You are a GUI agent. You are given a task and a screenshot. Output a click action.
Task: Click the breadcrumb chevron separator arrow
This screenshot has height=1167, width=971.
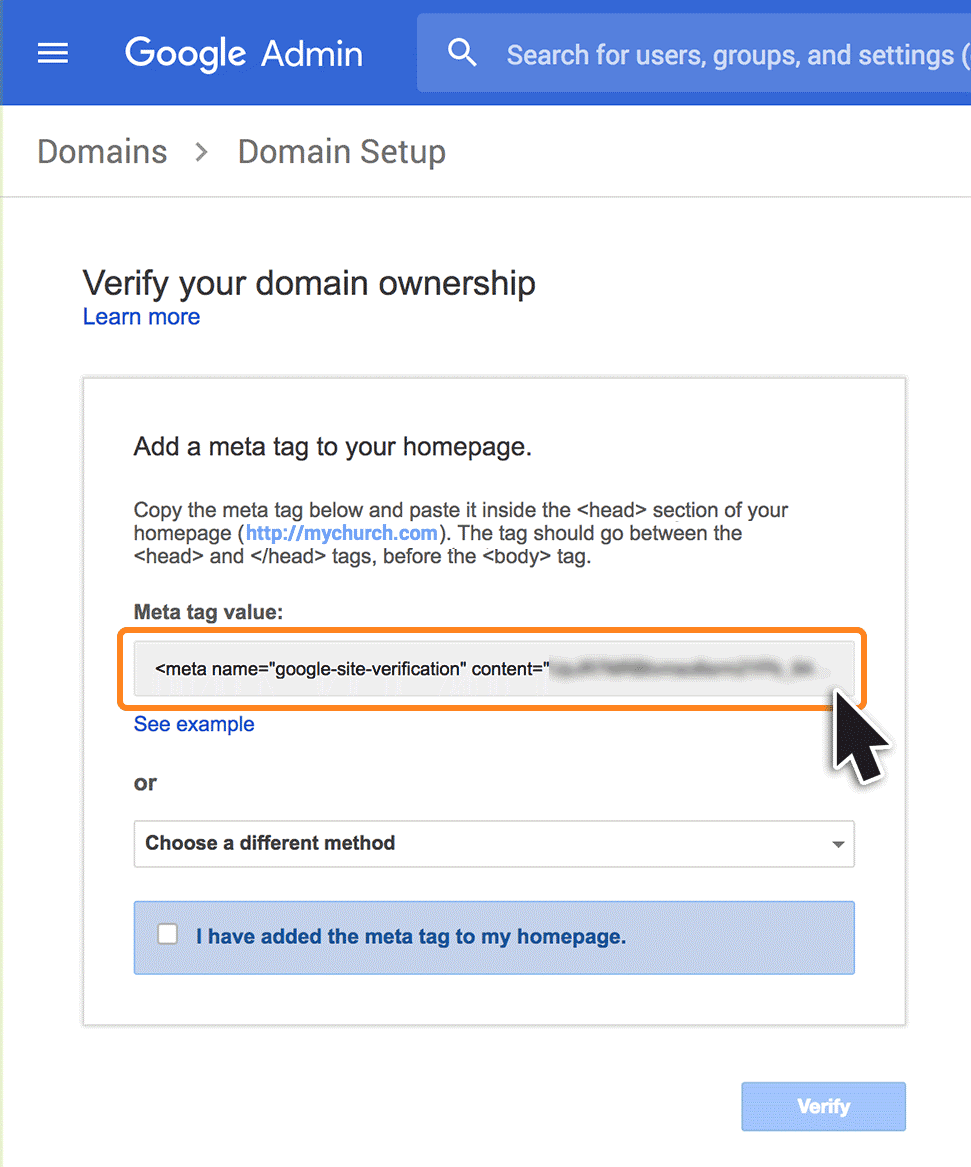pyautogui.click(x=202, y=152)
